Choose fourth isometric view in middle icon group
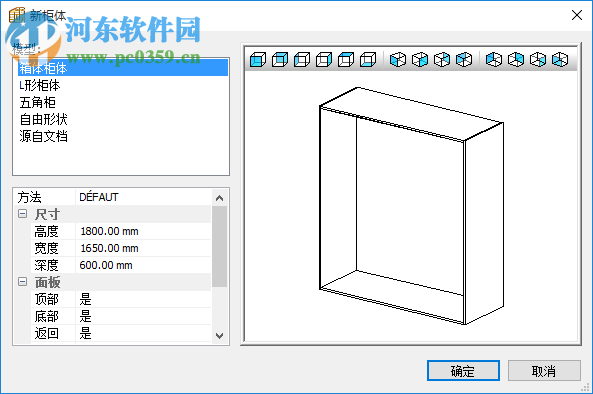The height and width of the screenshot is (394, 593). 464,60
